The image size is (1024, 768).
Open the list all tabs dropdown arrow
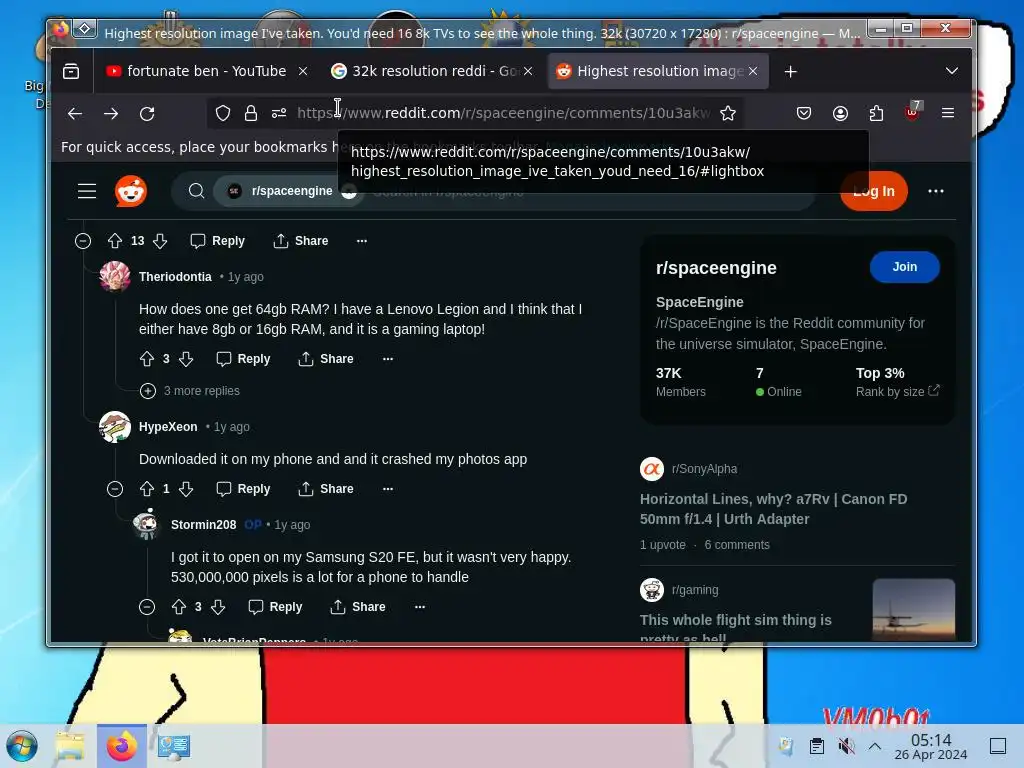[x=952, y=71]
